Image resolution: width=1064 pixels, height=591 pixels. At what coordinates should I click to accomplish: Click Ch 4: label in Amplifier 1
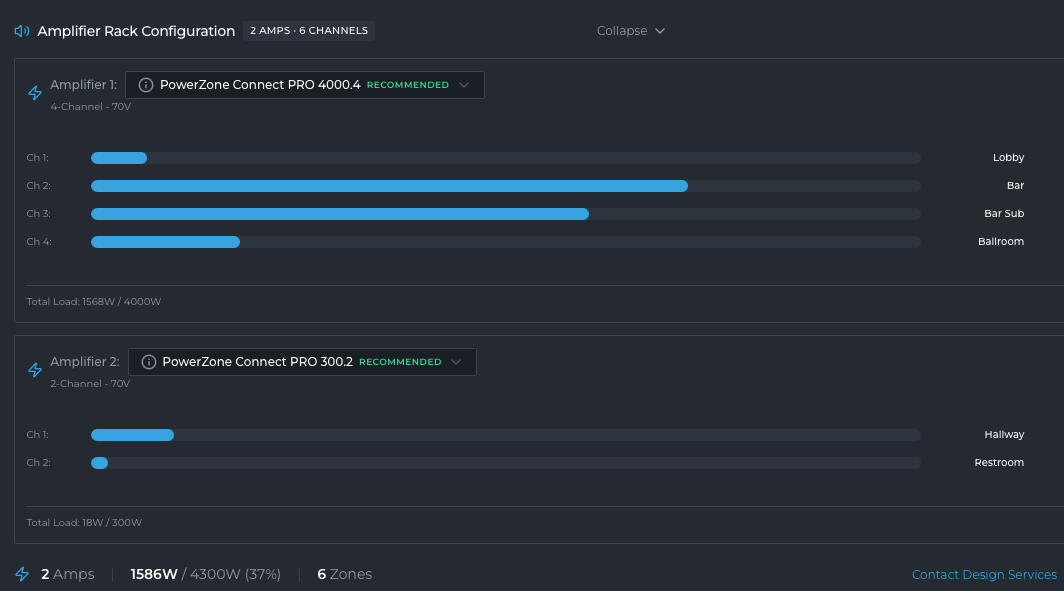coord(39,242)
